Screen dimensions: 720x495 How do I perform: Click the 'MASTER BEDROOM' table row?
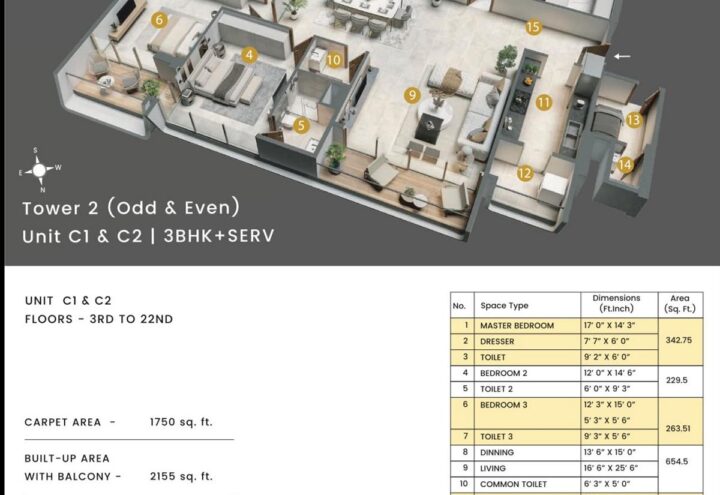pyautogui.click(x=554, y=326)
